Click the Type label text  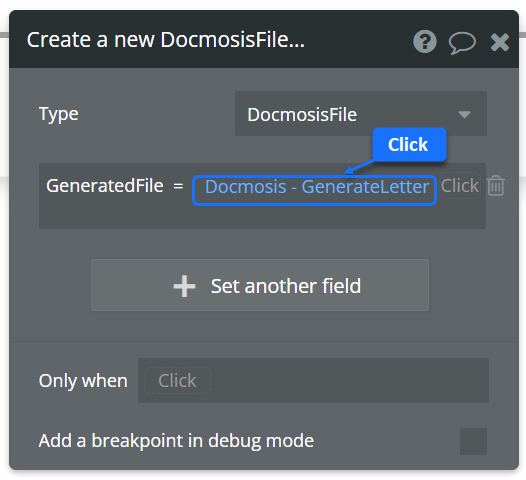[59, 114]
